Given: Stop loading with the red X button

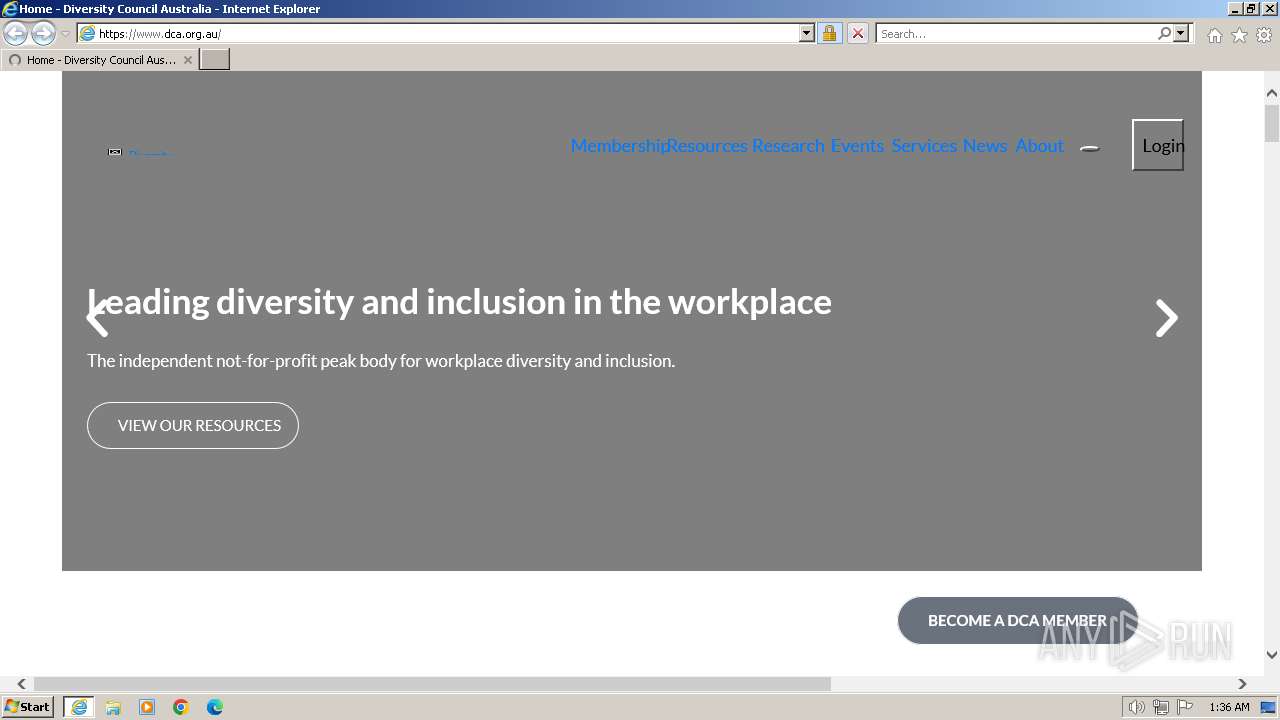Looking at the screenshot, I should [x=858, y=33].
